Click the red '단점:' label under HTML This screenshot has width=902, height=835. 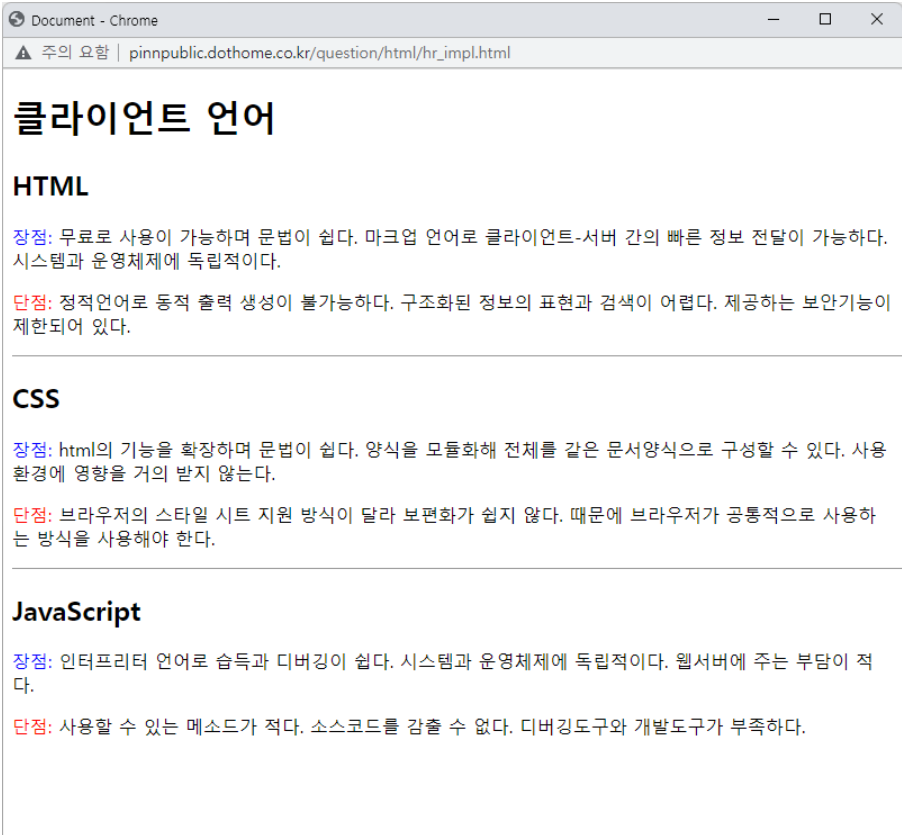pyautogui.click(x=33, y=302)
